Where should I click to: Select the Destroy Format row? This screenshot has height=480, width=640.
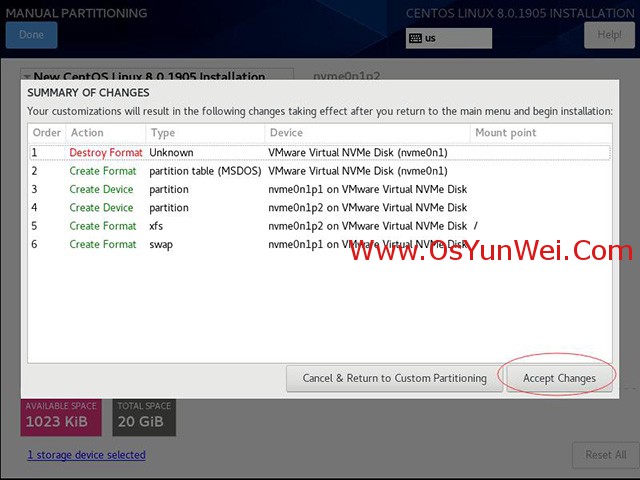tap(320, 153)
